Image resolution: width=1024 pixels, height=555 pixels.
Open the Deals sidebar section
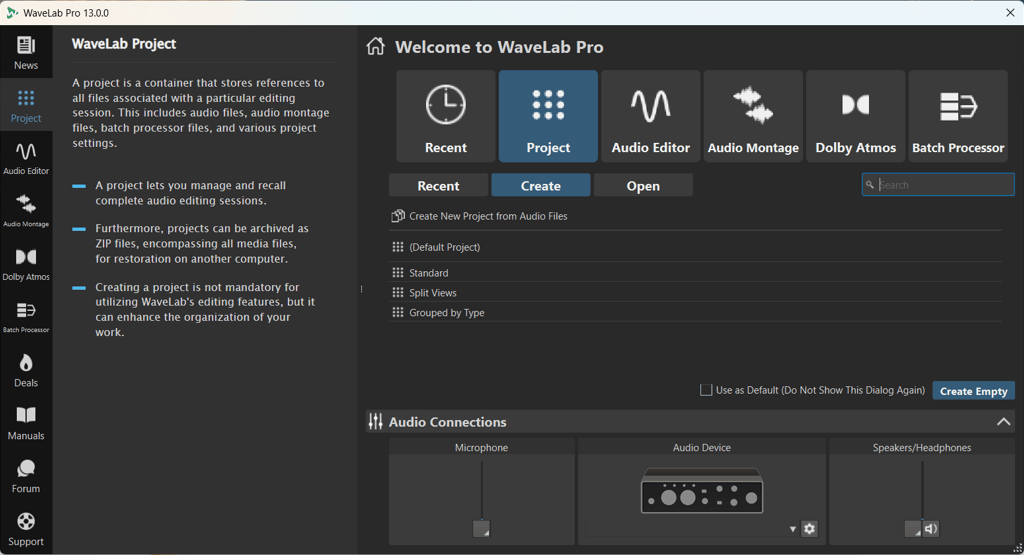tap(26, 370)
